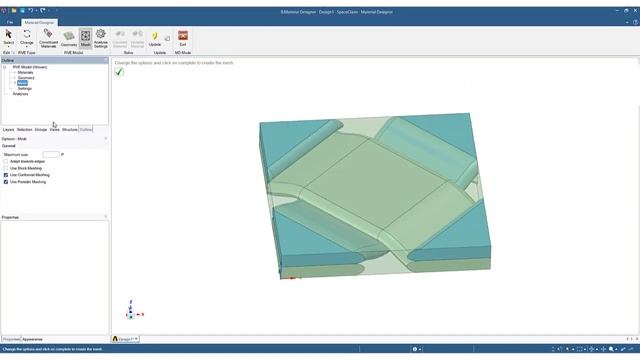Open the zoom dropdown arrow in status bar
Image resolution: width=640 pixels, height=360 pixels.
(x=616, y=349)
